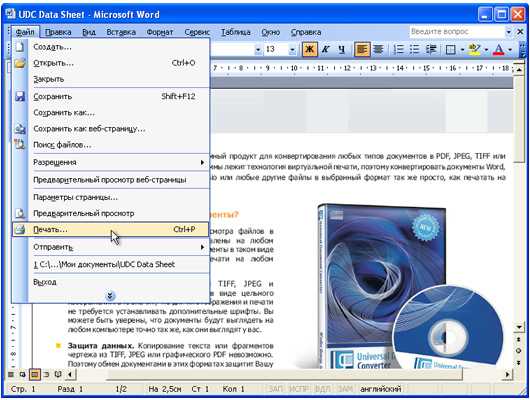Image resolution: width=530 pixels, height=400 pixels.
Task: Click the Введите вопрос help box
Action: (457, 32)
